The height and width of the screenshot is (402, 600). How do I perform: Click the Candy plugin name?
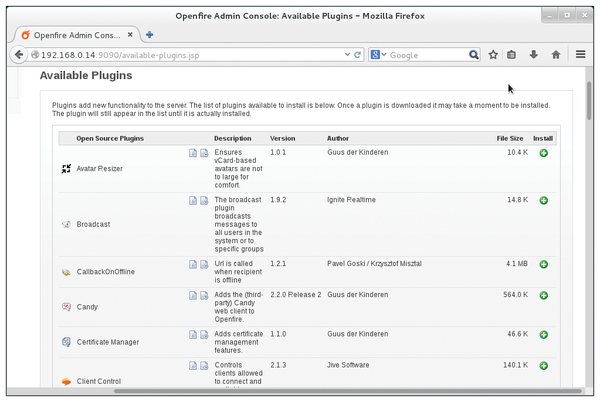click(x=87, y=307)
